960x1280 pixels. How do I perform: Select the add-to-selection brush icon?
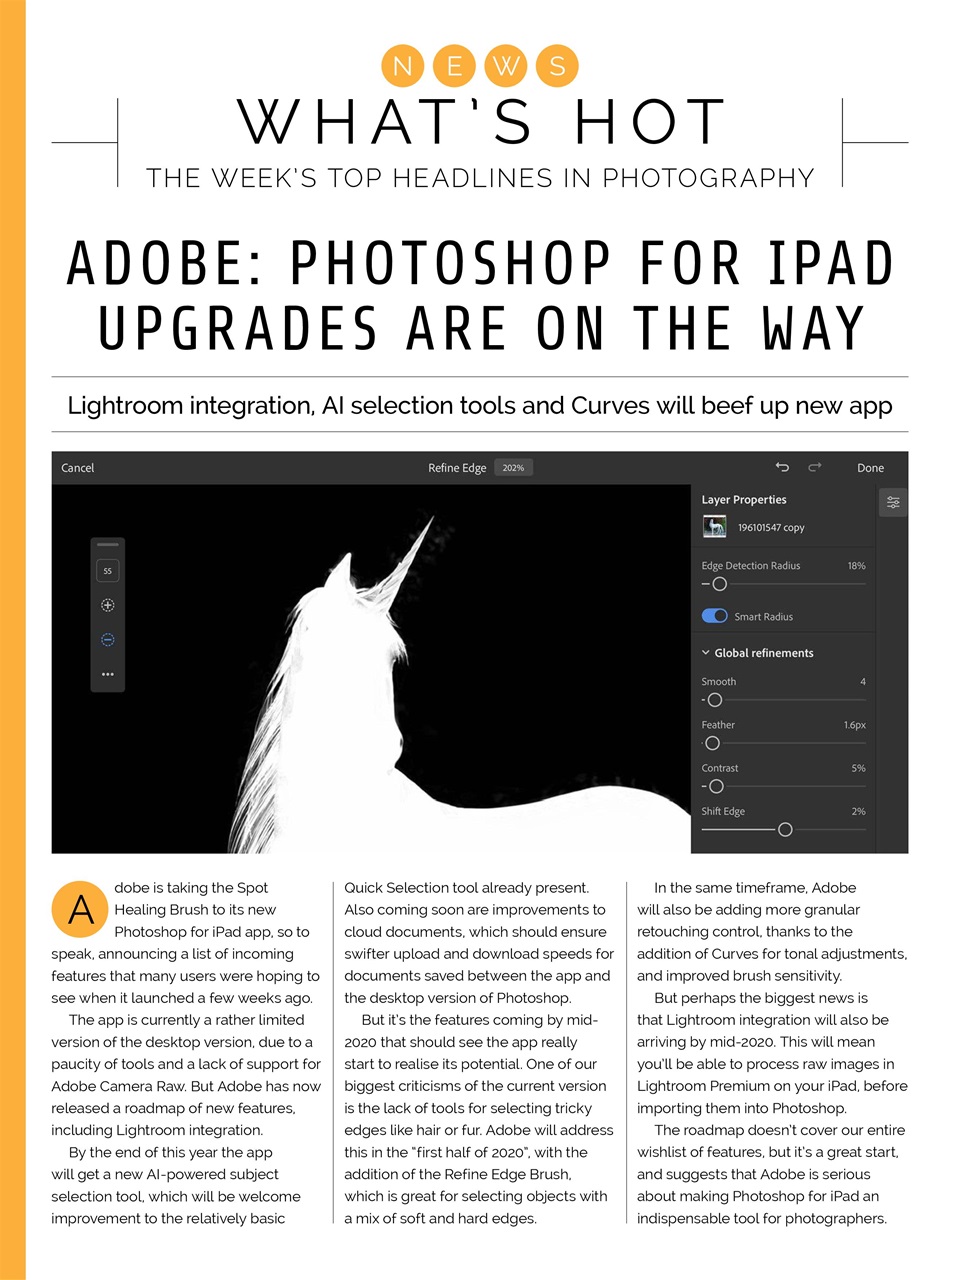tap(107, 604)
